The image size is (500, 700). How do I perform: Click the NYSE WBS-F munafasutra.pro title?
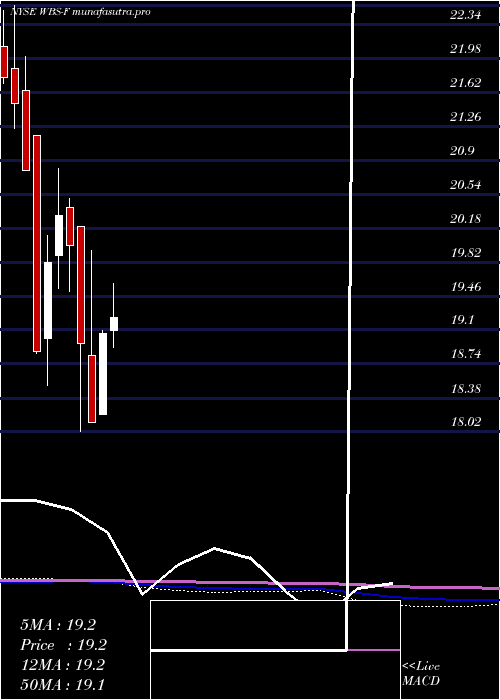click(x=80, y=12)
